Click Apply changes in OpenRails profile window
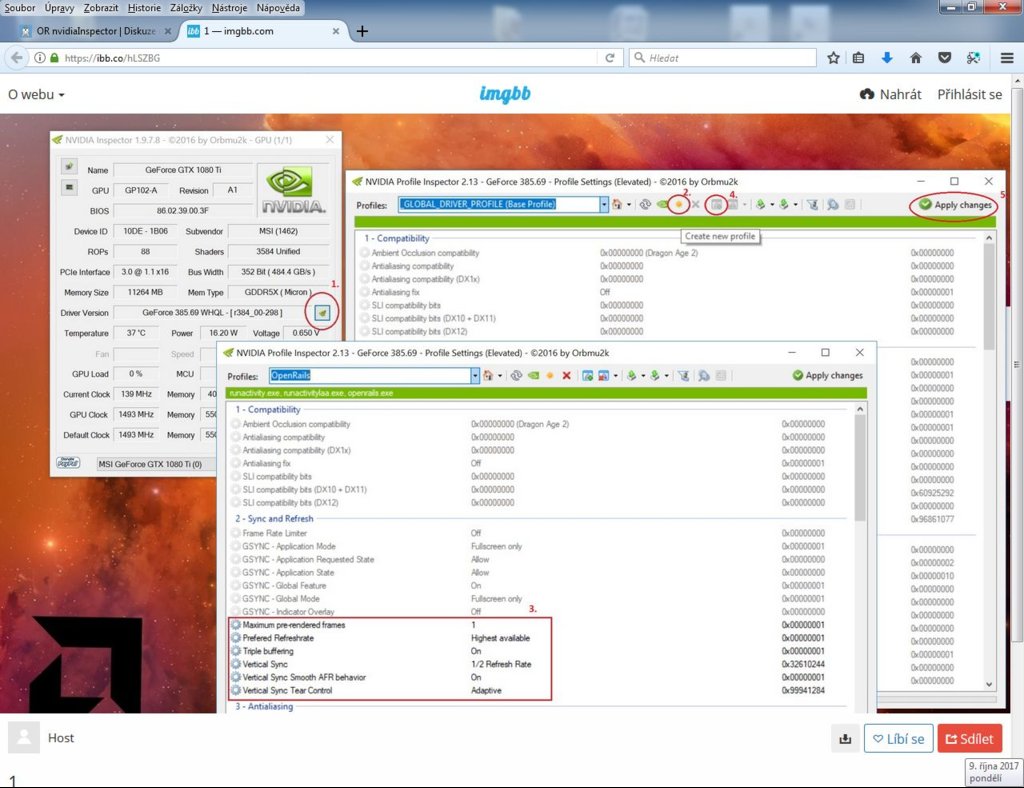 click(827, 375)
